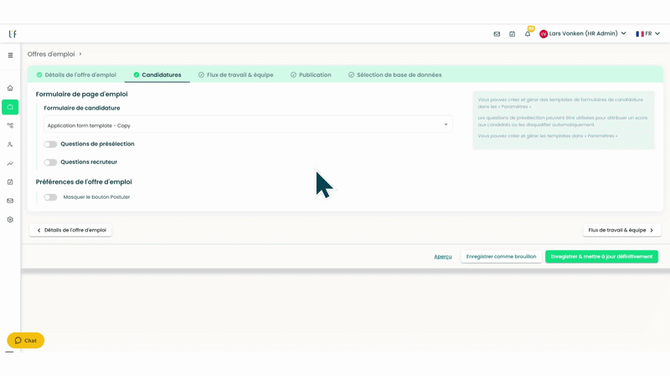The width and height of the screenshot is (670, 376).
Task: Click the app logo in top-left
Action: [12, 34]
